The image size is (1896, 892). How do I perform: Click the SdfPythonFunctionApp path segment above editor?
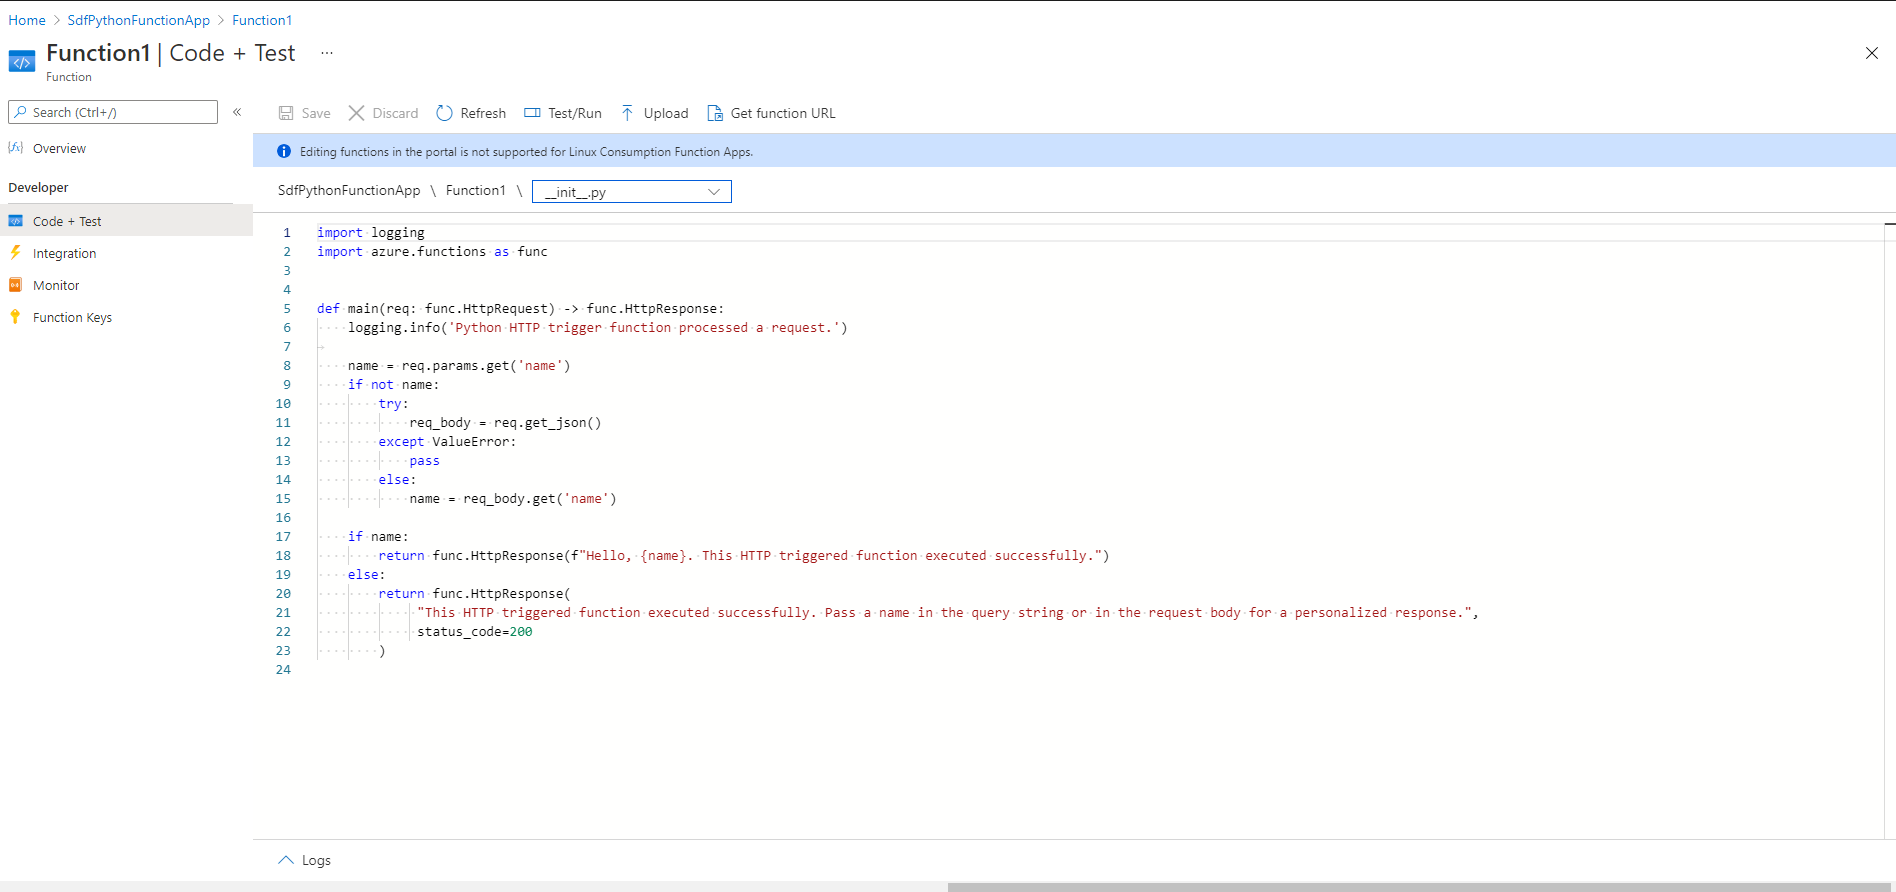(x=349, y=190)
